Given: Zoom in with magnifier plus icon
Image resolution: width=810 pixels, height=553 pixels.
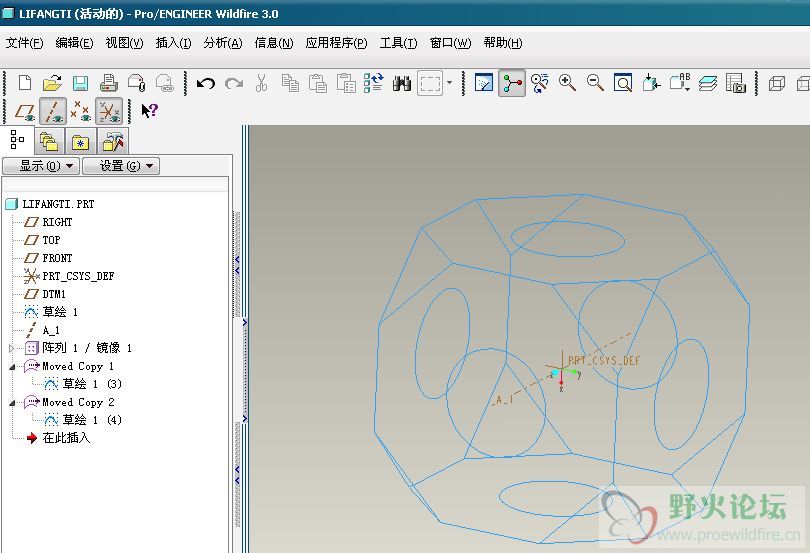Looking at the screenshot, I should point(567,83).
